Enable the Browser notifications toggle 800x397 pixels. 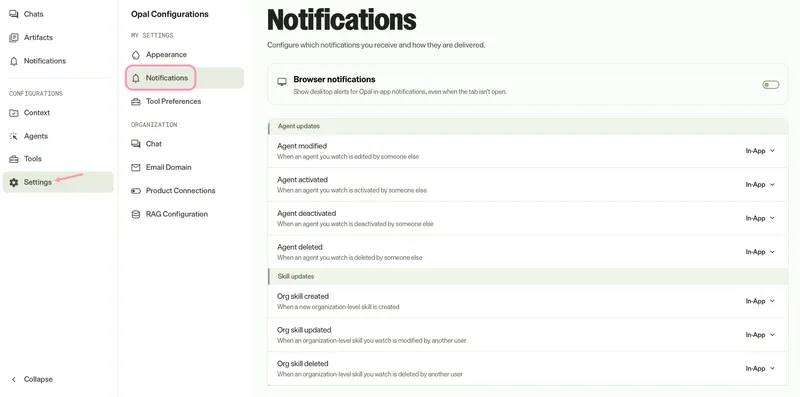pos(770,85)
